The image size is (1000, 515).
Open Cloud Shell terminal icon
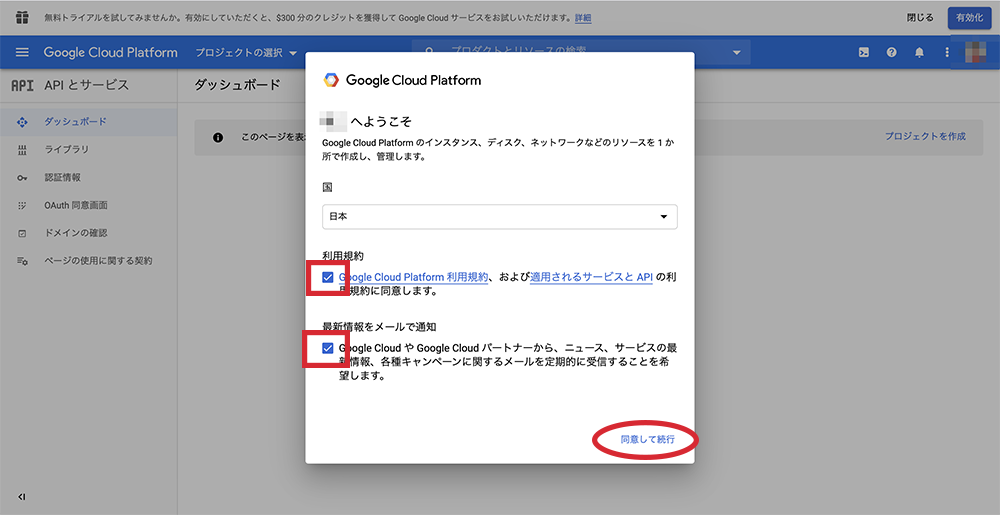click(864, 52)
